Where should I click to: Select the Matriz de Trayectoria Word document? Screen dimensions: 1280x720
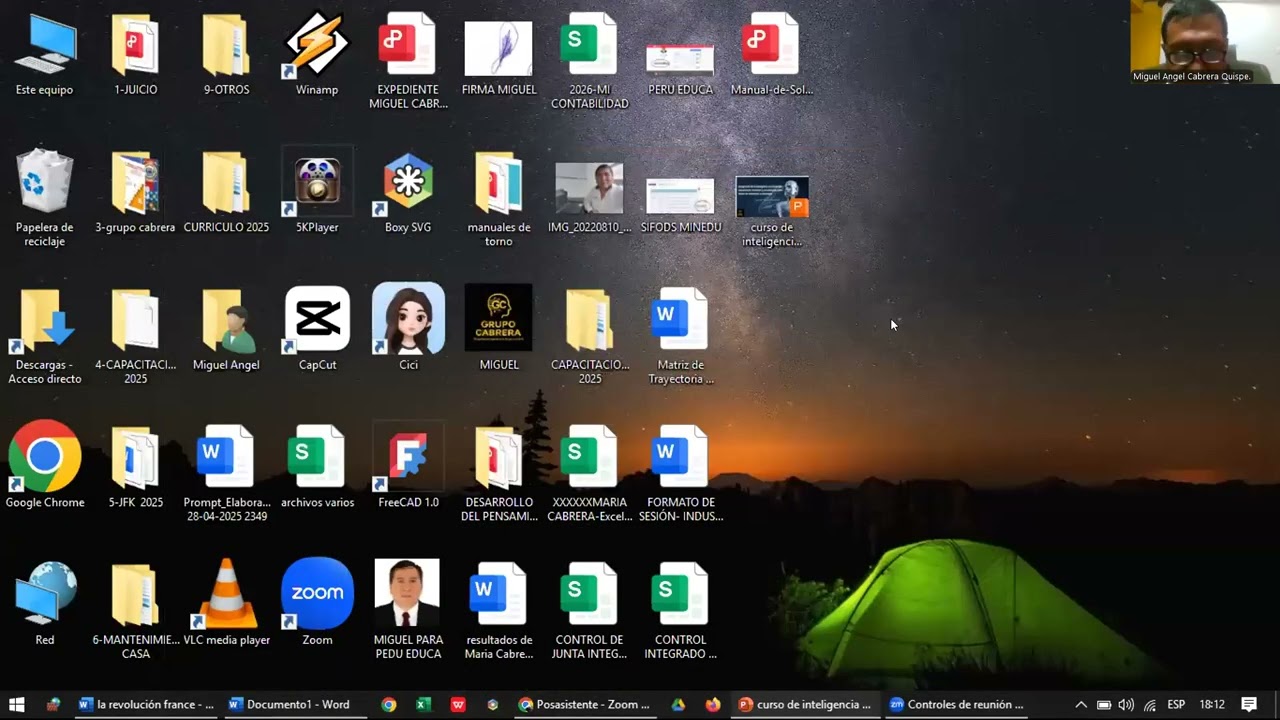[681, 337]
